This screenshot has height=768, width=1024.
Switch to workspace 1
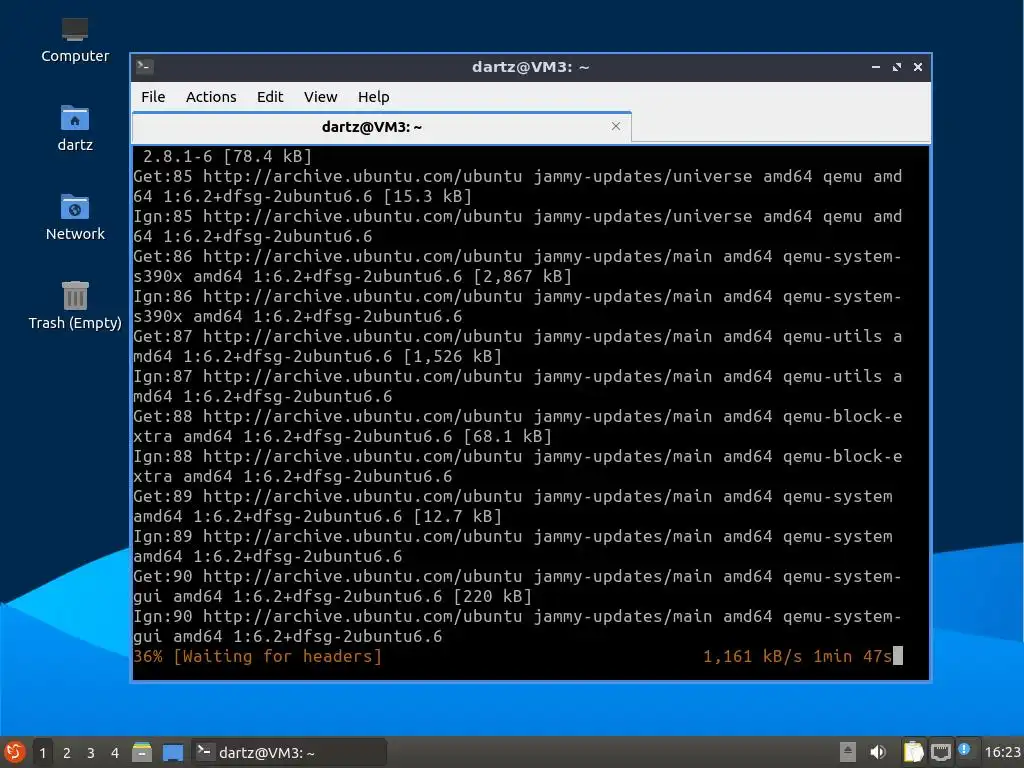coord(42,753)
